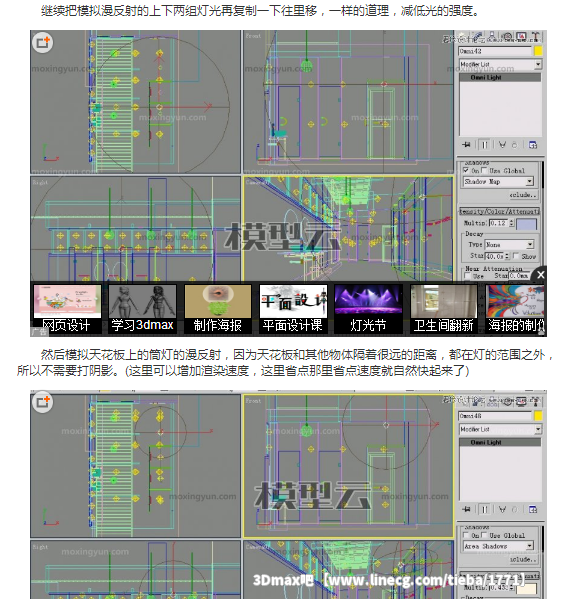Open the 学习3dmax ad thumbnail
565x599 pixels.
142,309
